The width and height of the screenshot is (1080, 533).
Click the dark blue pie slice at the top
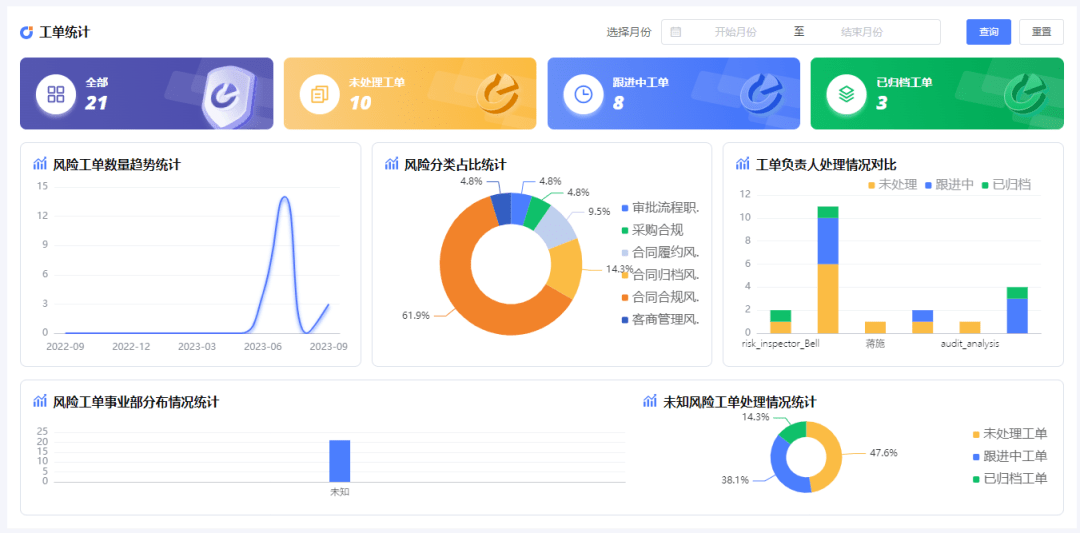coord(501,207)
